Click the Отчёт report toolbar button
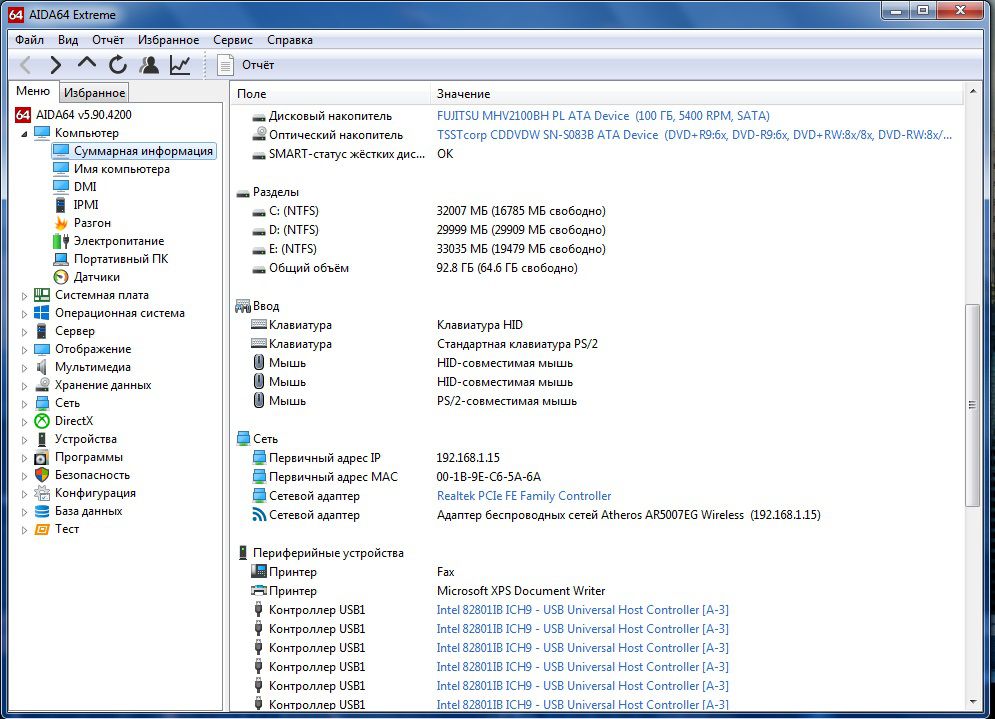This screenshot has width=995, height=719. point(246,65)
